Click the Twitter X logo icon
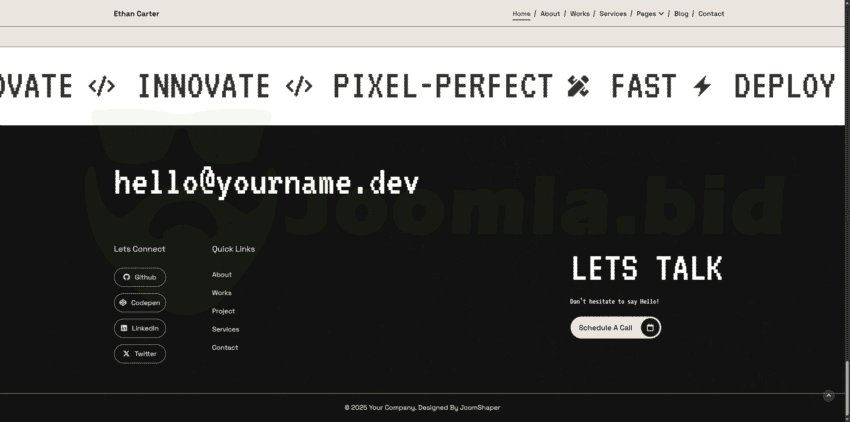The image size is (850, 422). tap(126, 354)
